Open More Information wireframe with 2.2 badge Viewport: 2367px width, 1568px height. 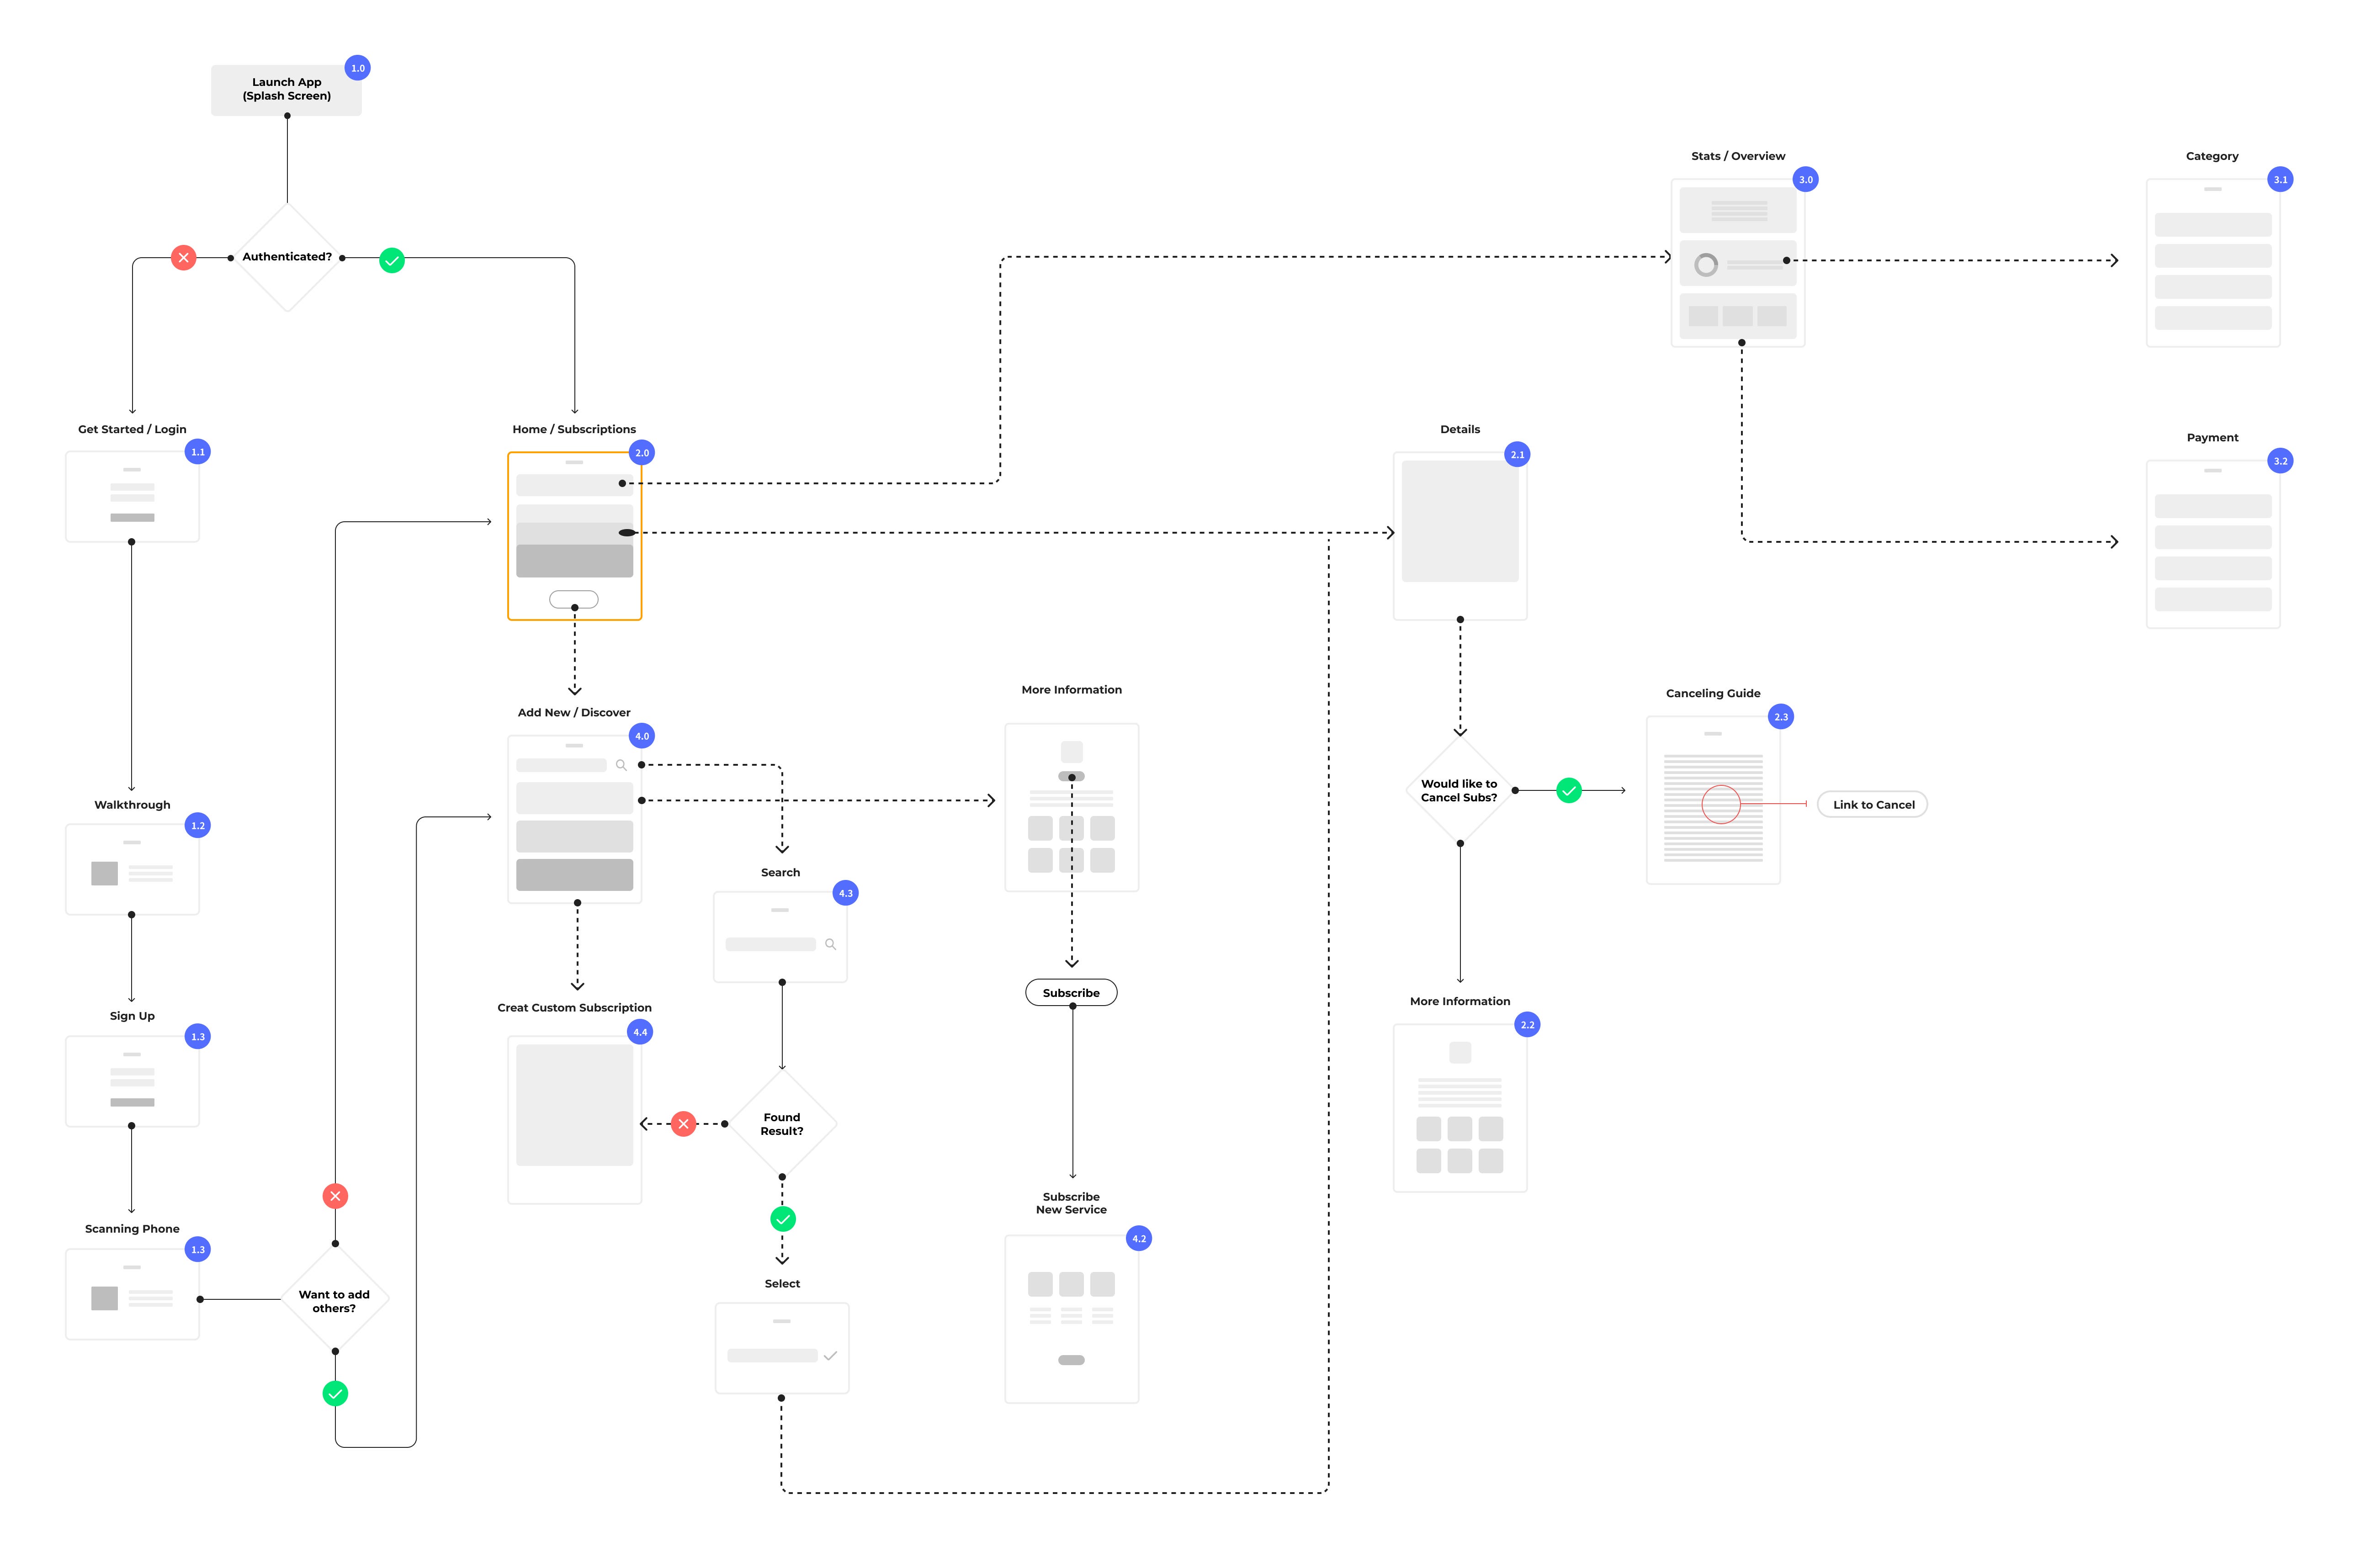pos(1460,1108)
